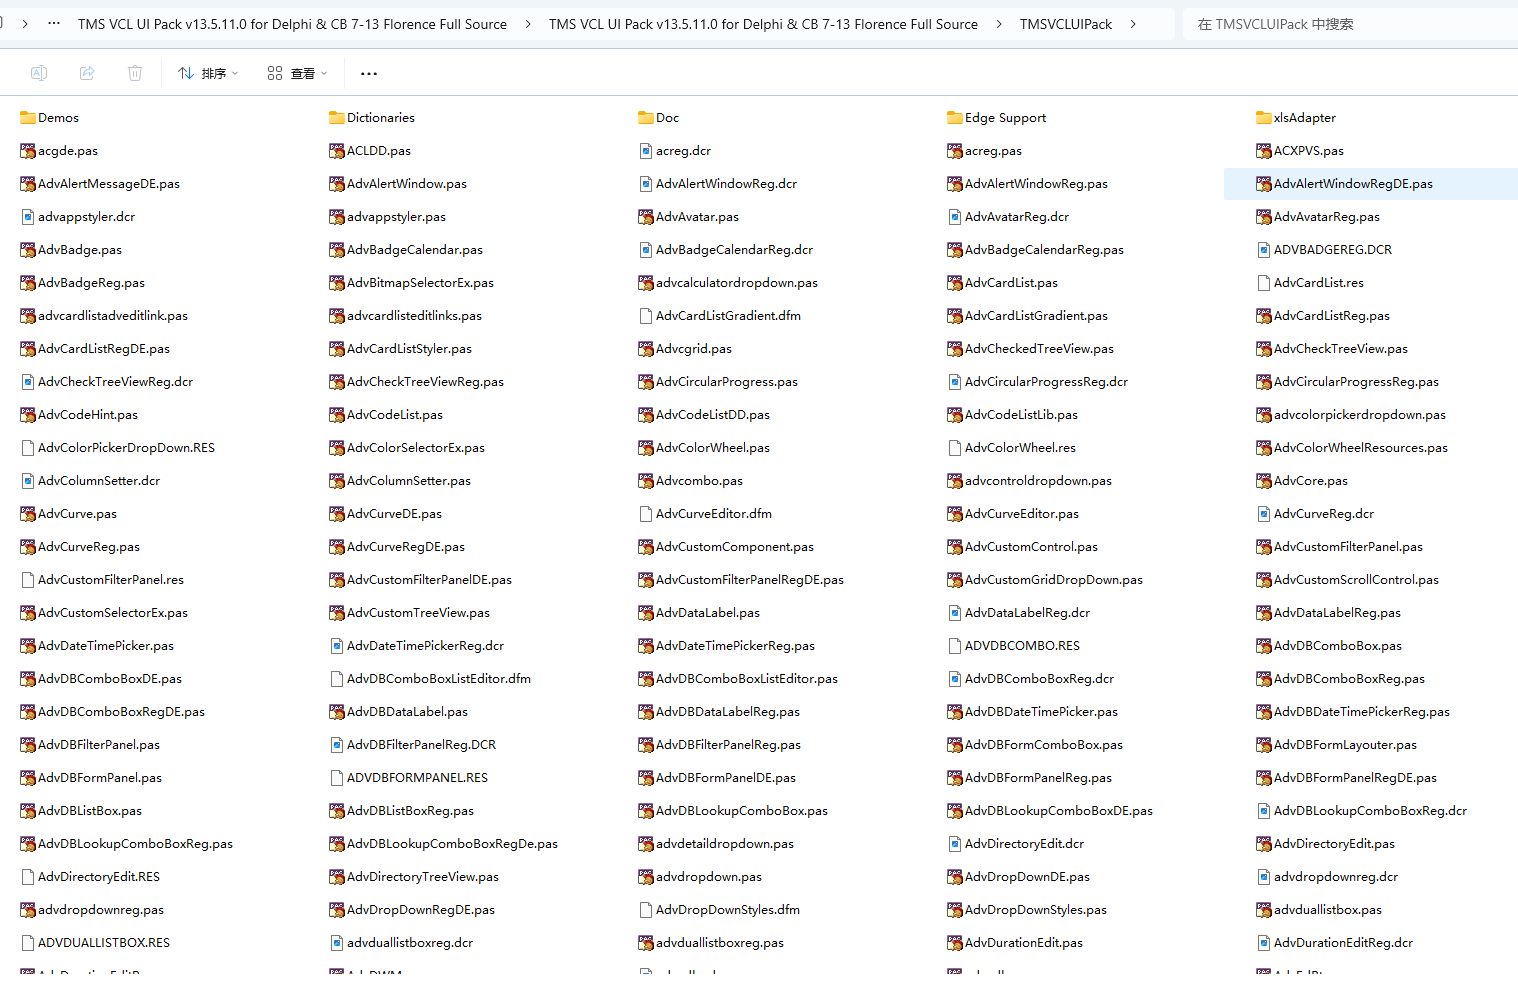This screenshot has width=1518, height=987.
Task: Open the three-dot more options menu in toolbar
Action: (369, 73)
